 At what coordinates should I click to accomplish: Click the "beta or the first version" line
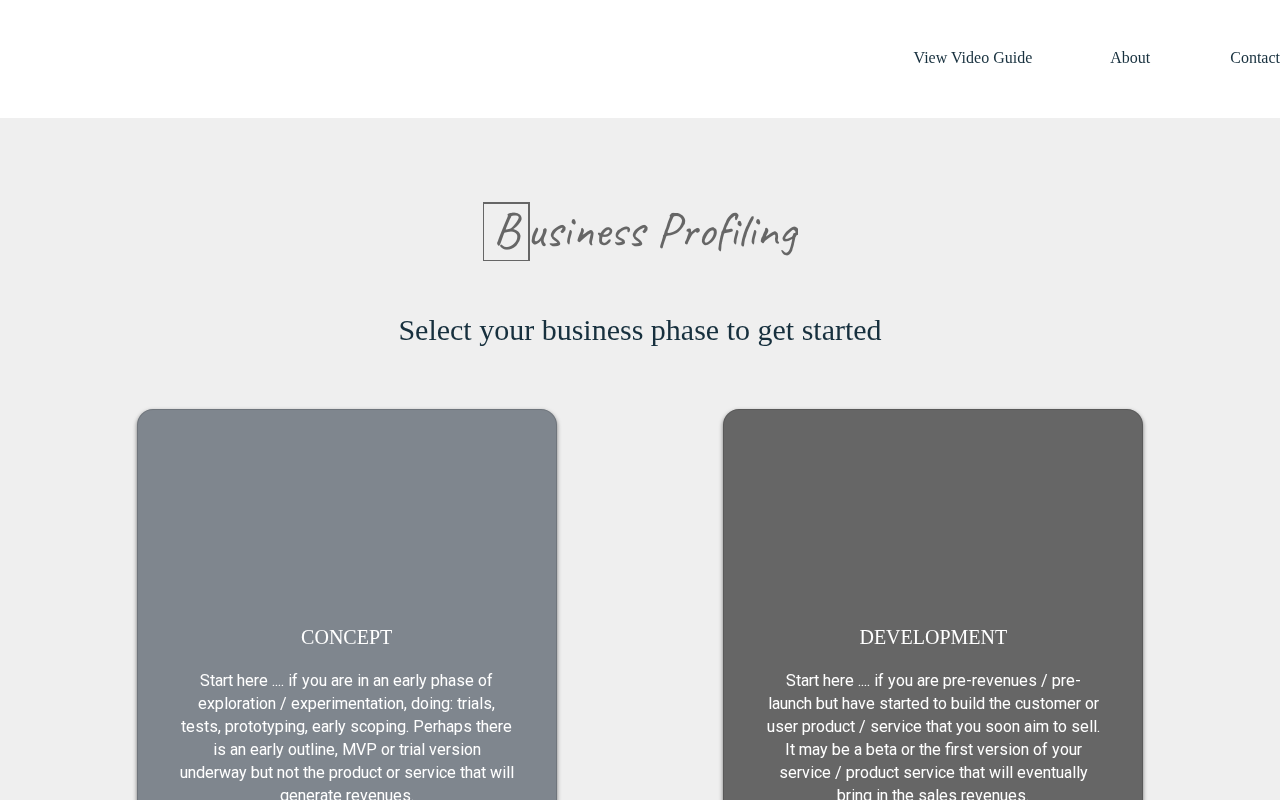coord(932,750)
